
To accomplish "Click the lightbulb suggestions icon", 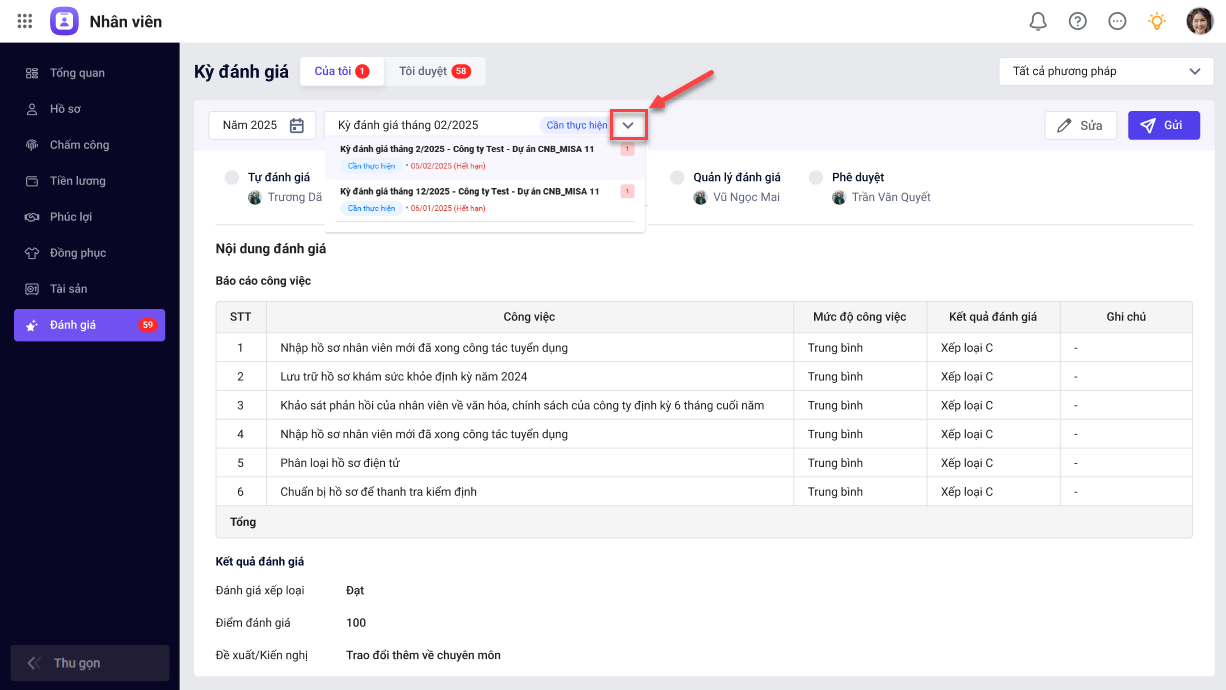I will pos(1157,21).
